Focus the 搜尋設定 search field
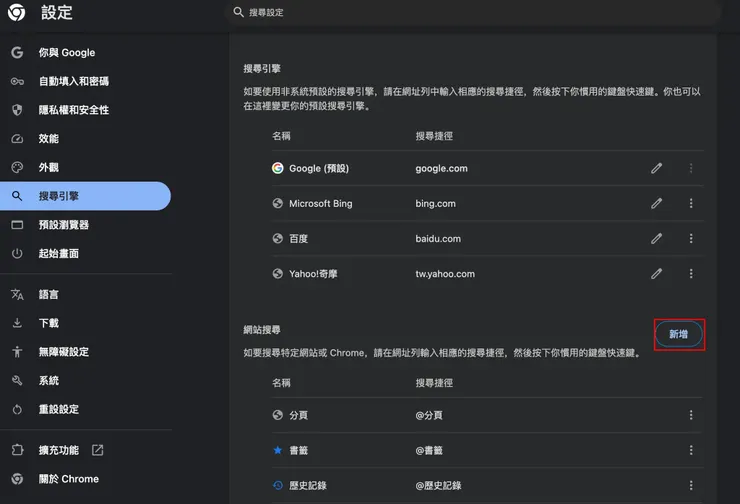 (x=472, y=12)
